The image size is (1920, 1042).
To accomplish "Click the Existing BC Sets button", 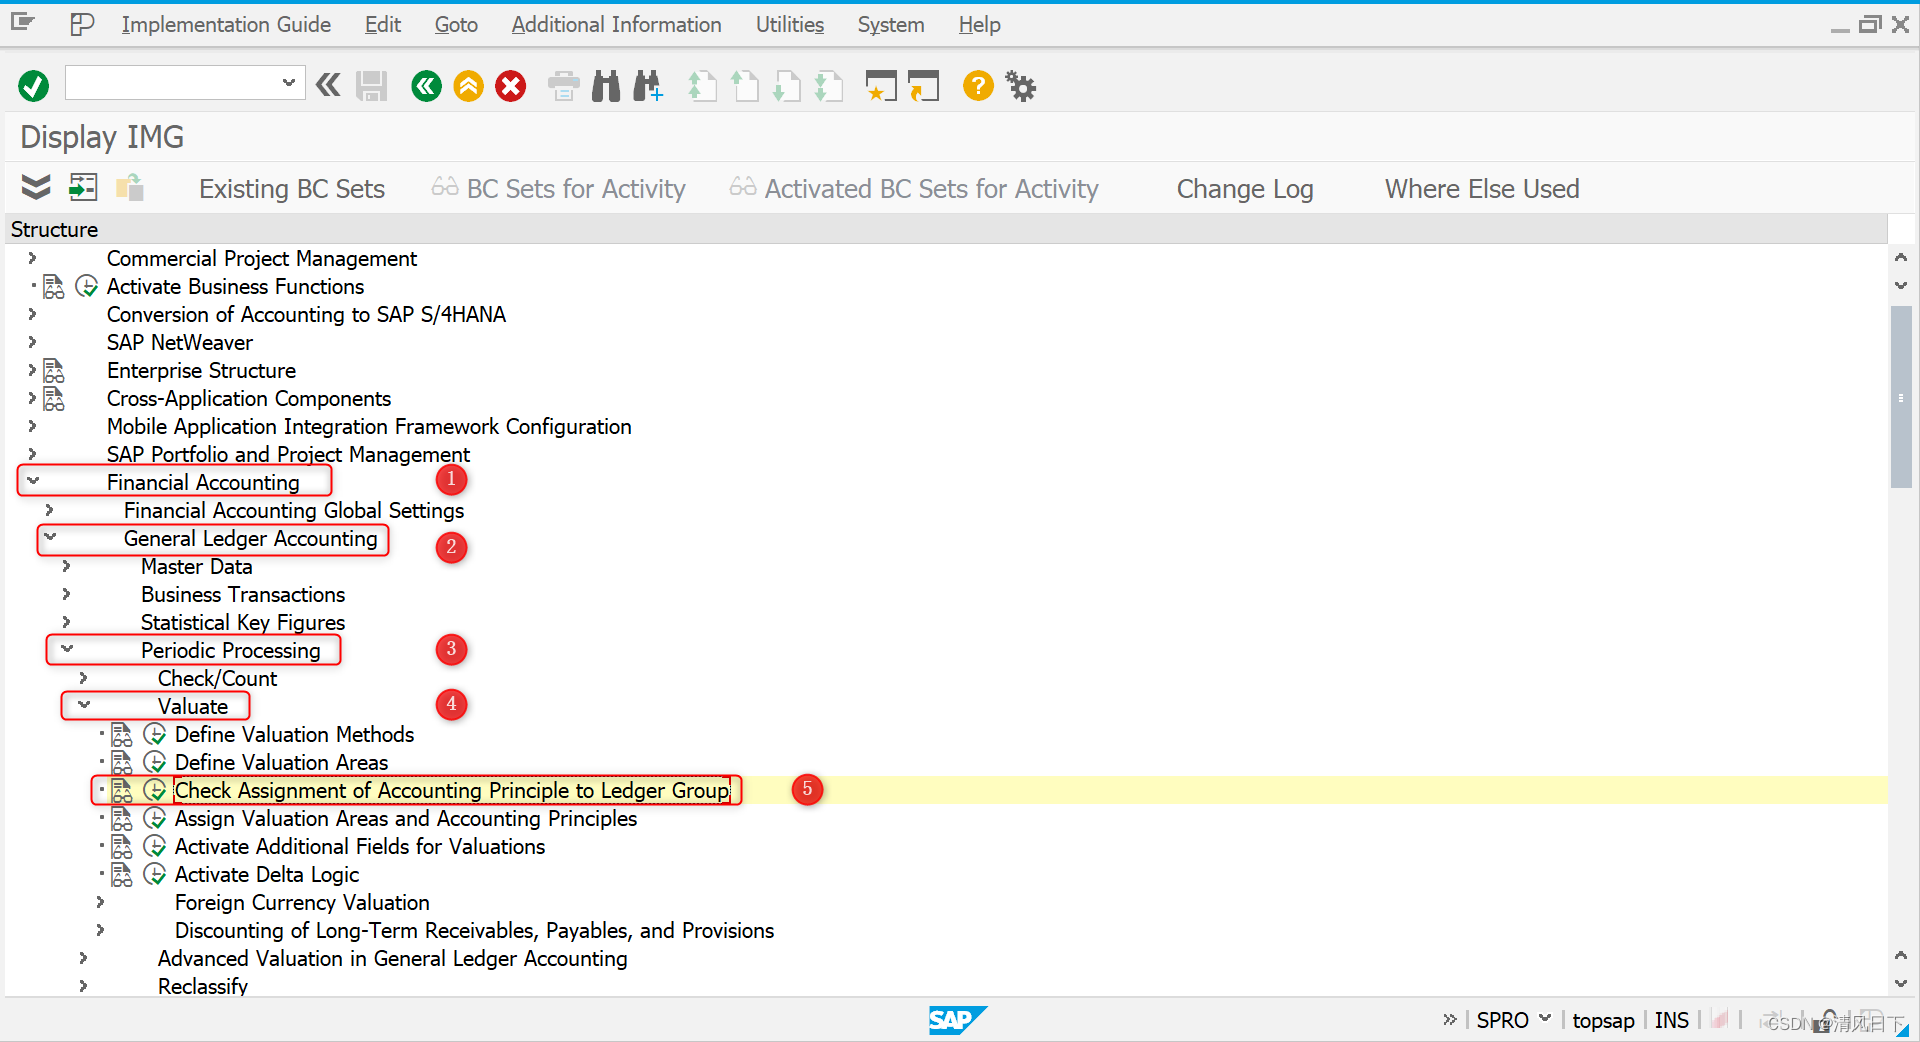I will tap(292, 189).
